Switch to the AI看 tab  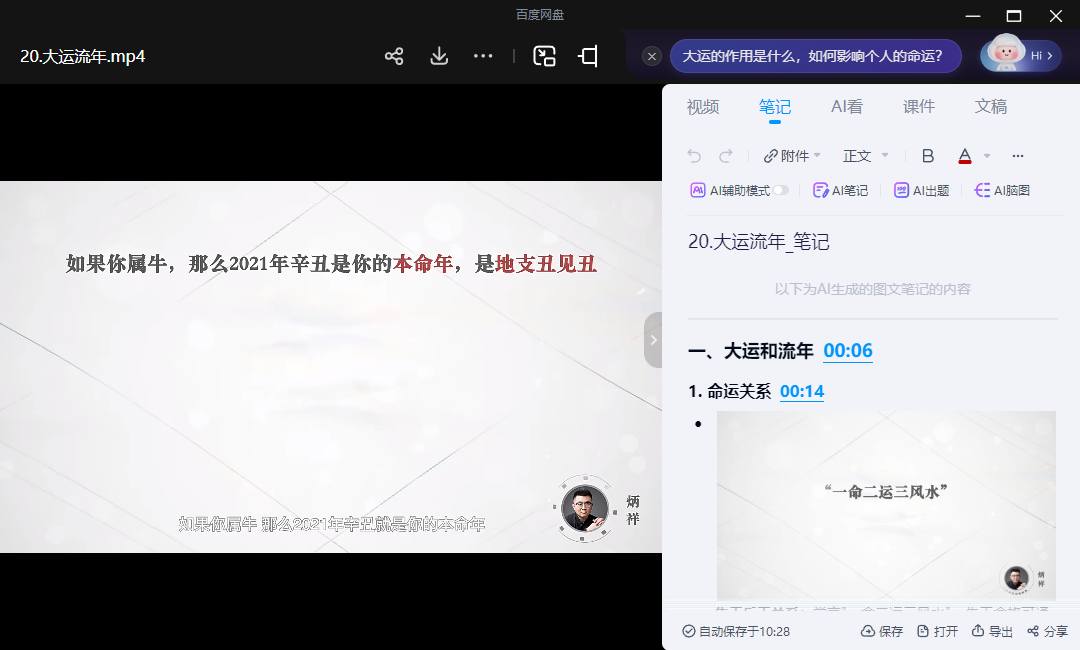(847, 106)
